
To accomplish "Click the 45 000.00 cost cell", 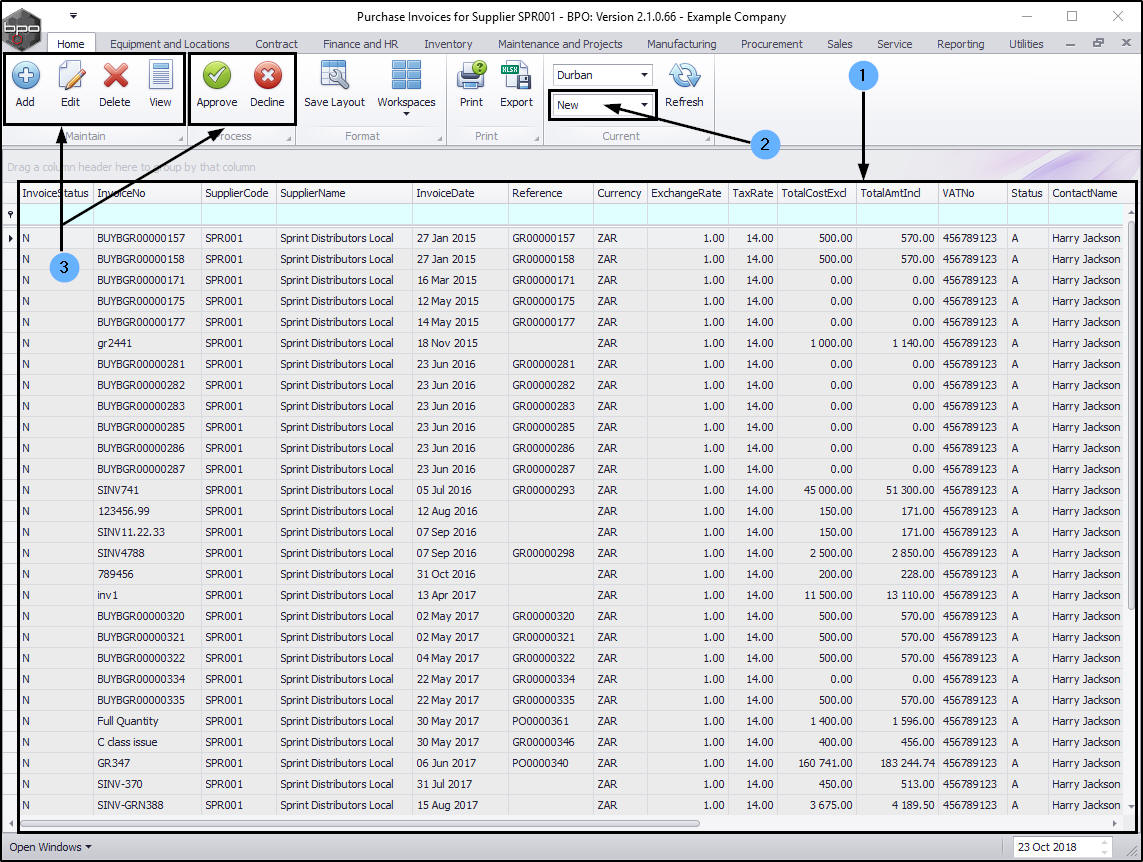I will click(x=816, y=490).
